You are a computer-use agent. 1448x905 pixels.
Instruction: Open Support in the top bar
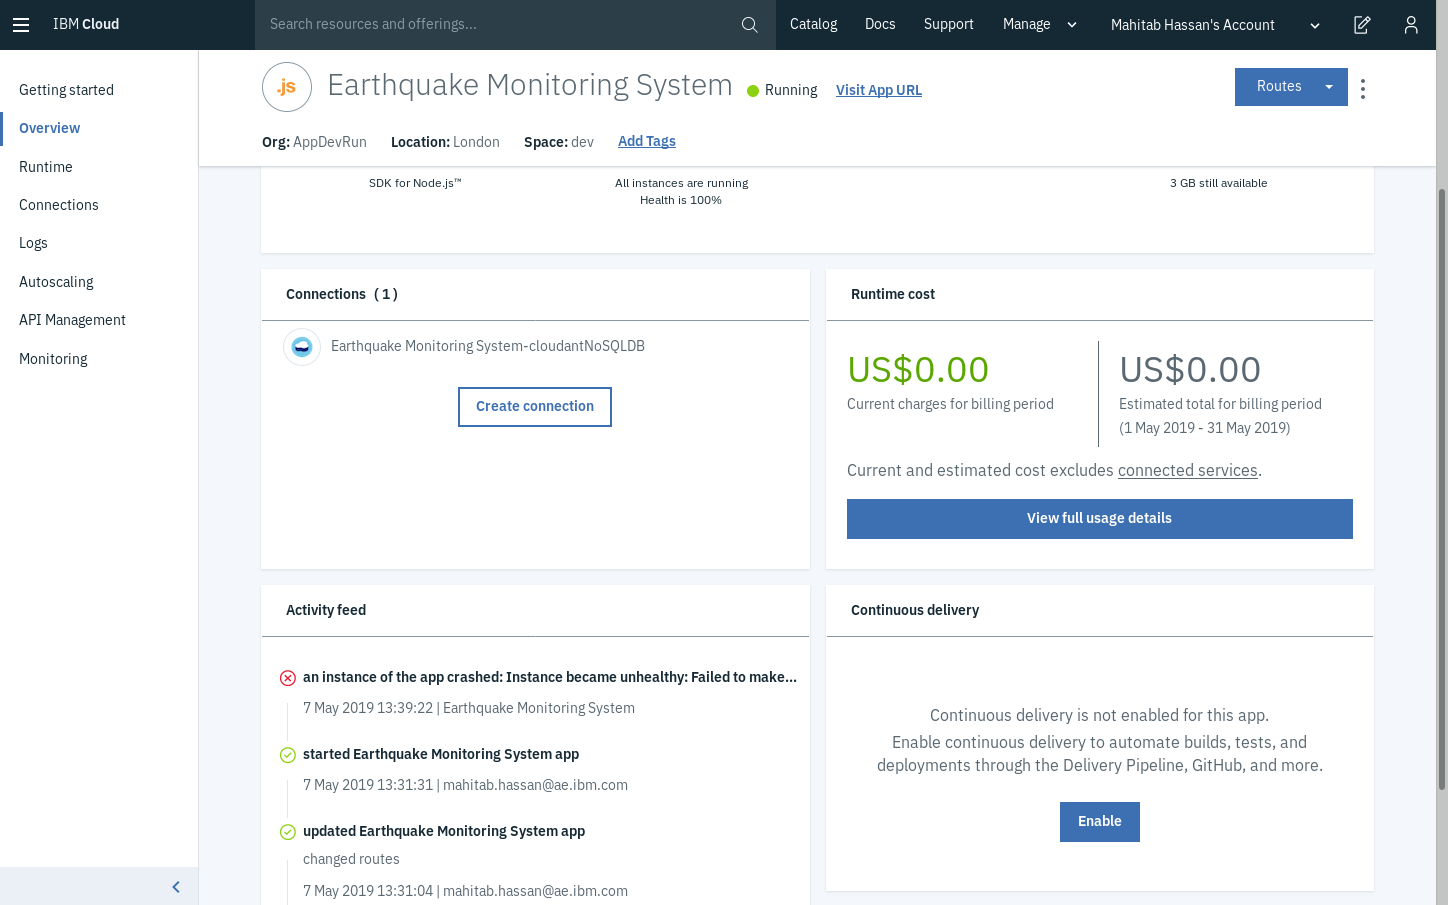point(948,24)
